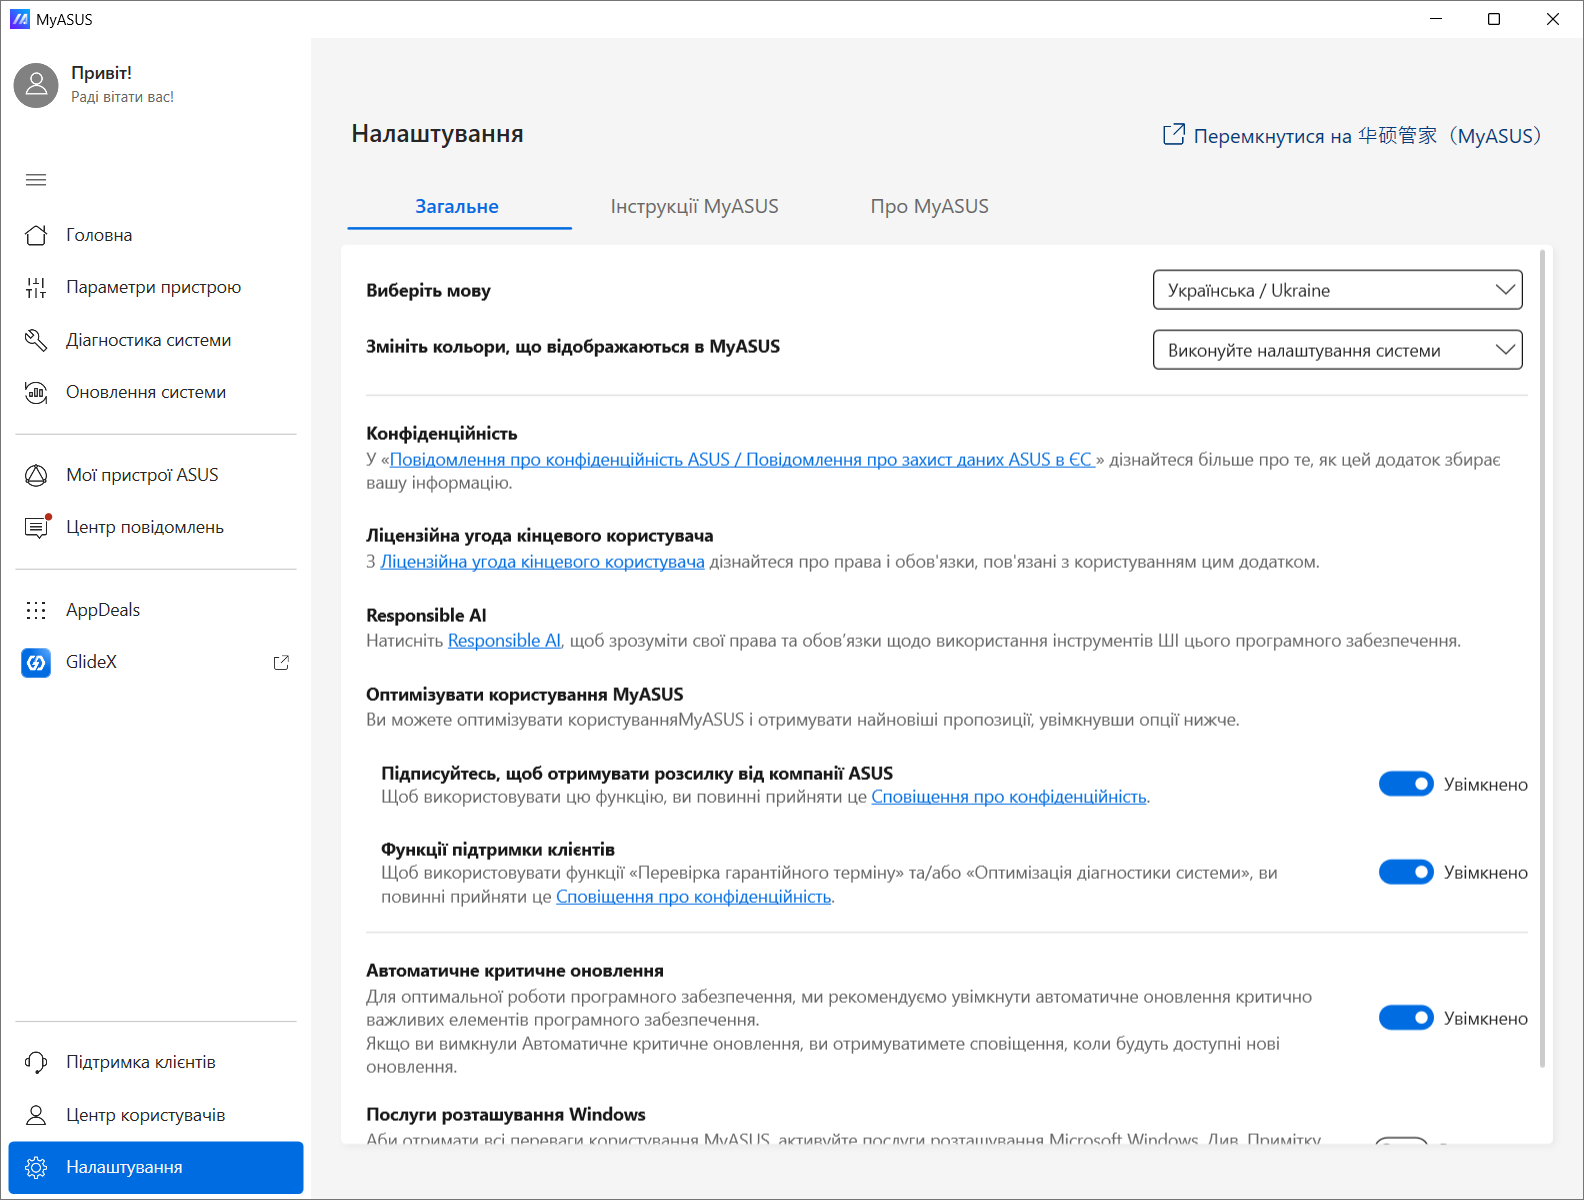Click the Оновлення системи update icon

[x=36, y=392]
